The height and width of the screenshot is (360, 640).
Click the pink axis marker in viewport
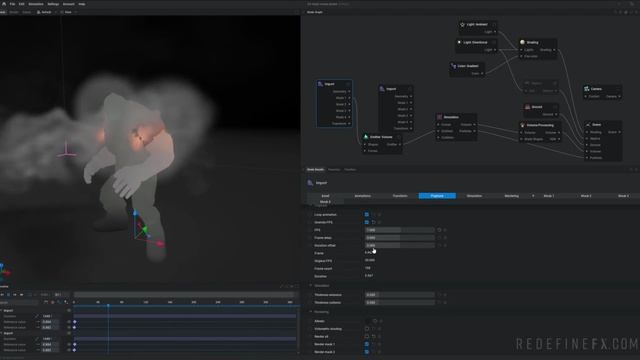[66, 150]
